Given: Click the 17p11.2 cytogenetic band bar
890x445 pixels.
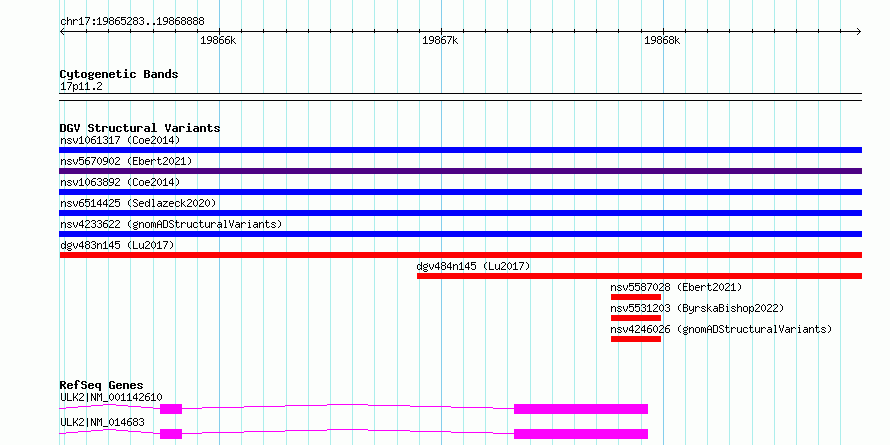Looking at the screenshot, I should (x=460, y=97).
